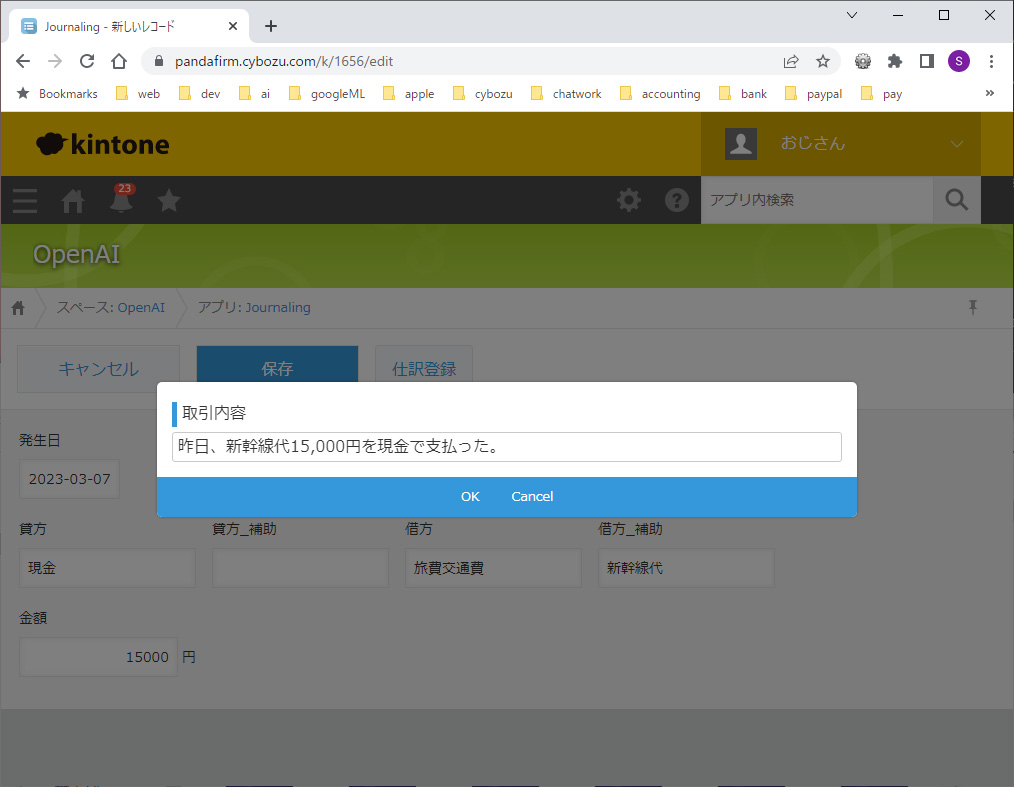This screenshot has height=787, width=1014.
Task: Click the help question mark icon
Action: coord(677,201)
